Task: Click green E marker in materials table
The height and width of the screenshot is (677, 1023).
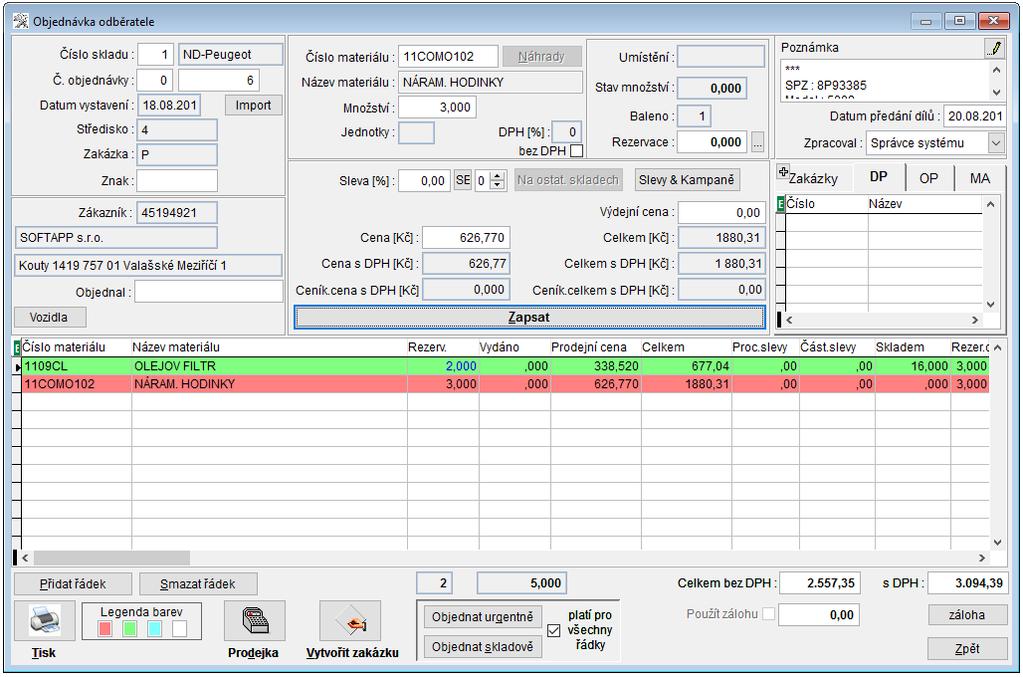Action: coord(17,348)
